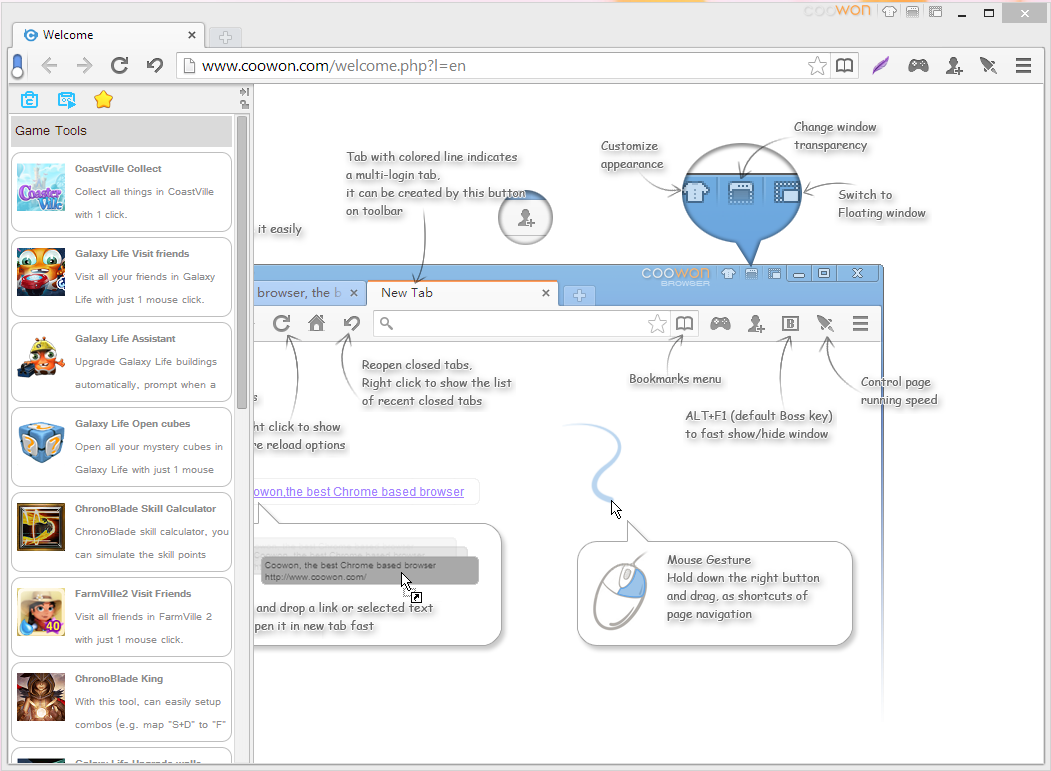
Task: Click the blue bag icon in sidebar
Action: [x=29, y=100]
